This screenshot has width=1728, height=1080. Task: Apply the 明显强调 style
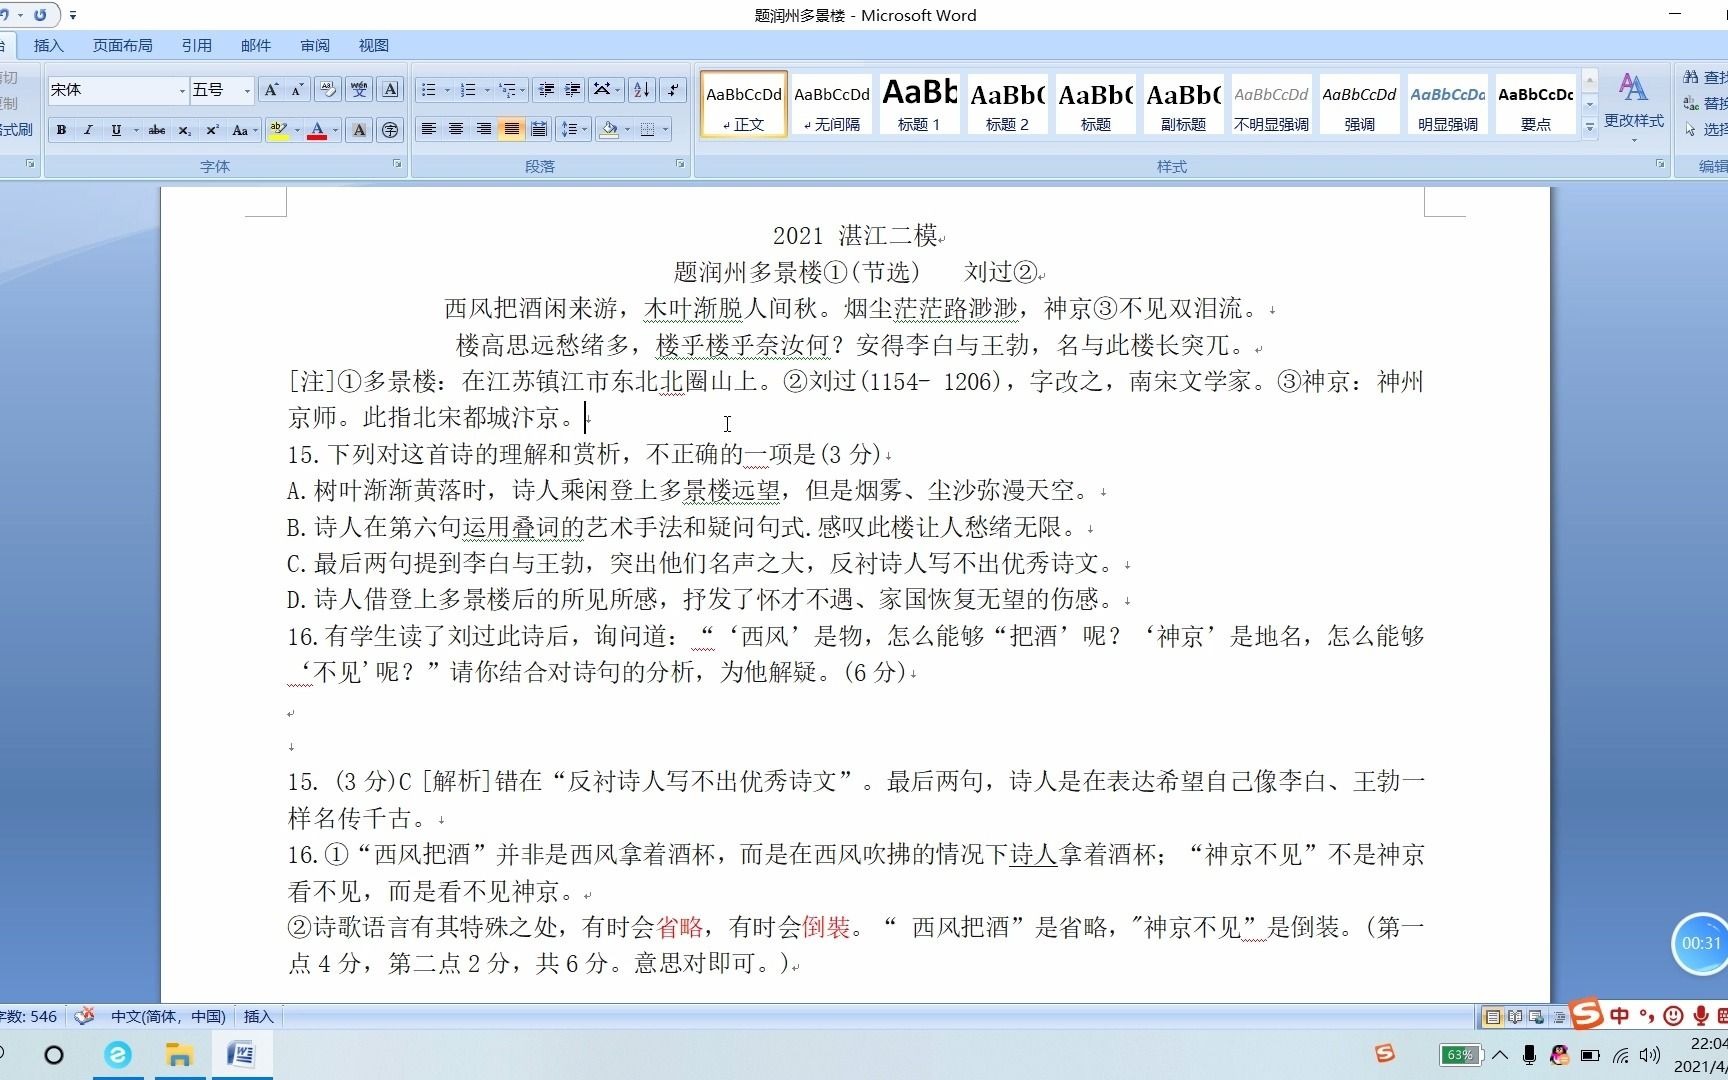pos(1447,104)
